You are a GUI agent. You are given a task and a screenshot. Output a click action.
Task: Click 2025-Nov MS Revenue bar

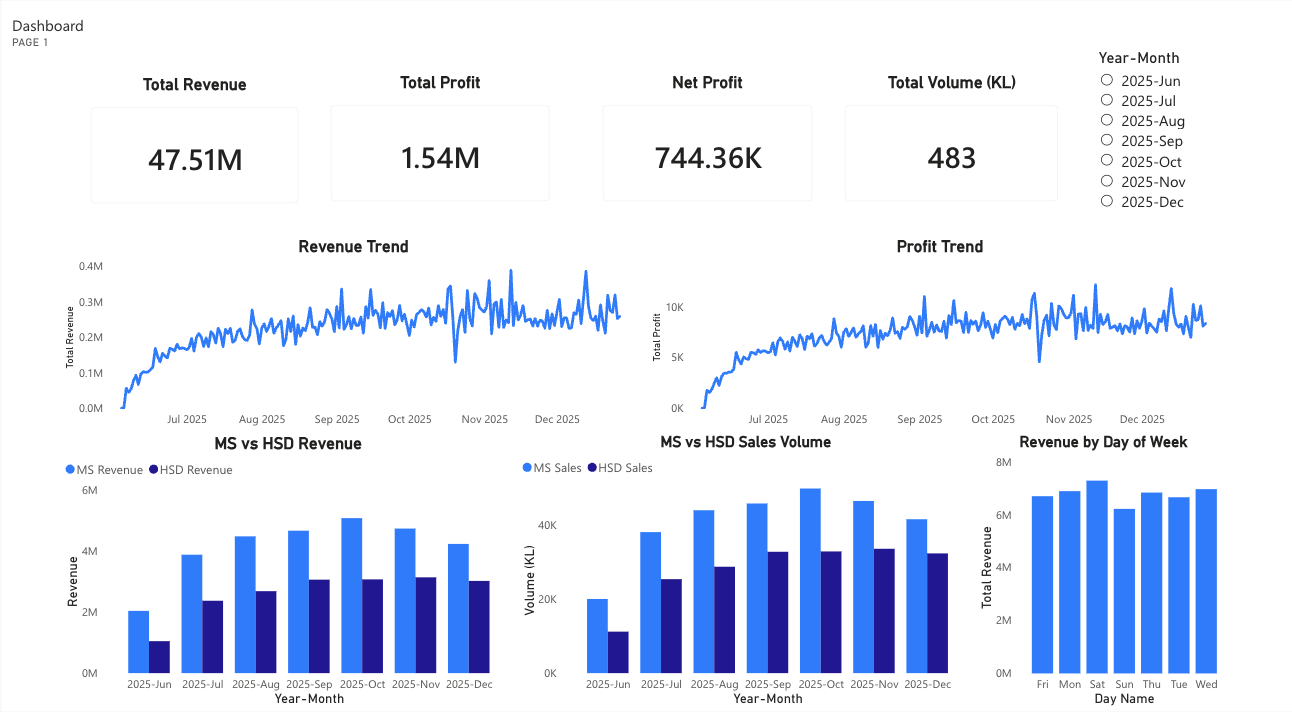tap(405, 600)
